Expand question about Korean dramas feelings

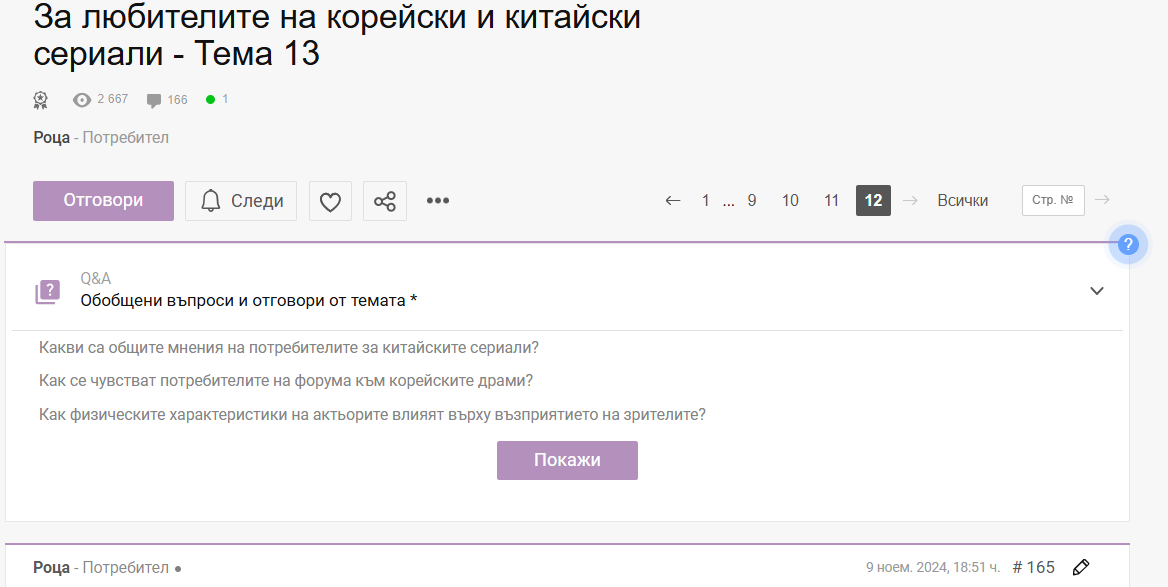(286, 381)
